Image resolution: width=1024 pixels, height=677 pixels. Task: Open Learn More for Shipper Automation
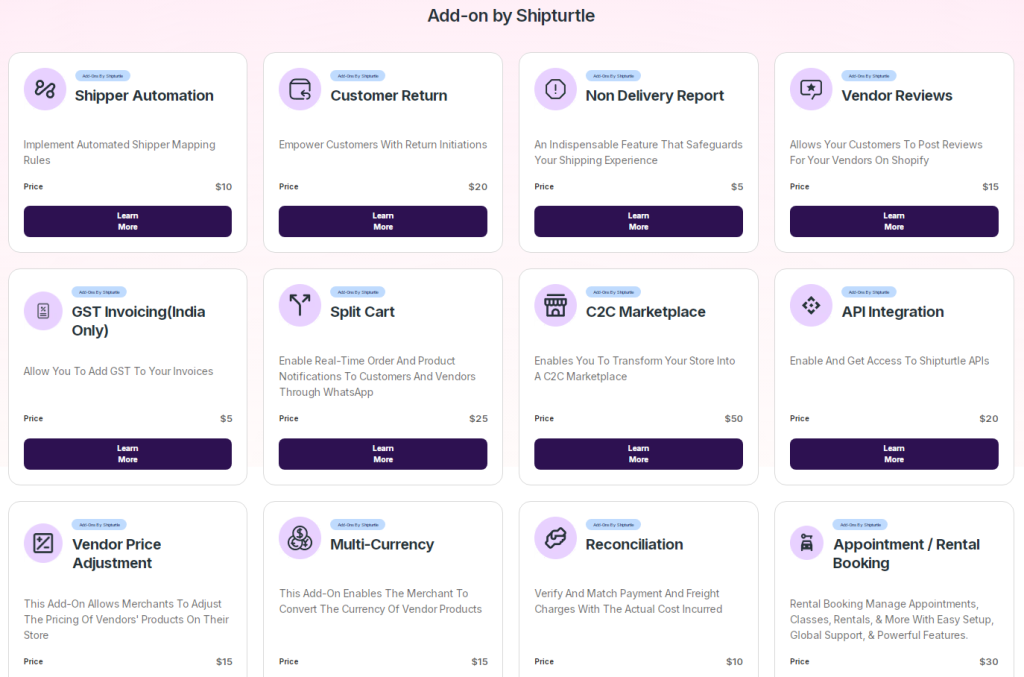coord(128,221)
